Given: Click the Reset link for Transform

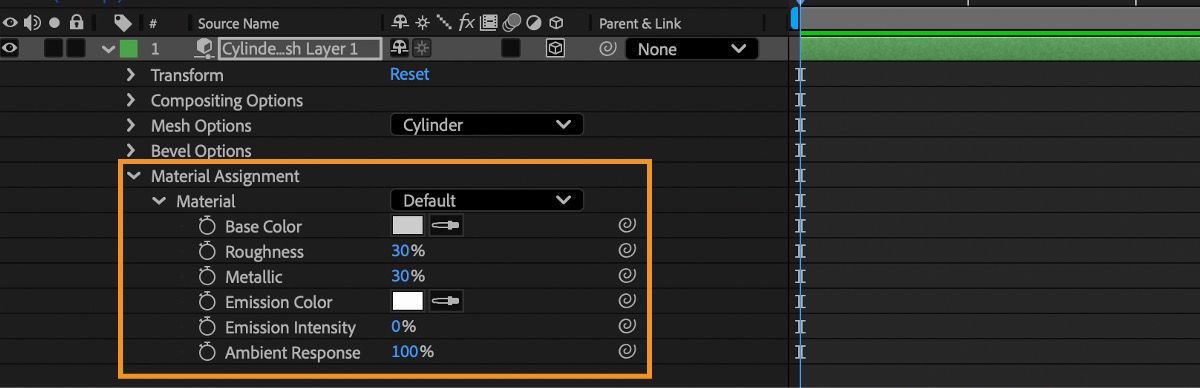Looking at the screenshot, I should coord(409,74).
